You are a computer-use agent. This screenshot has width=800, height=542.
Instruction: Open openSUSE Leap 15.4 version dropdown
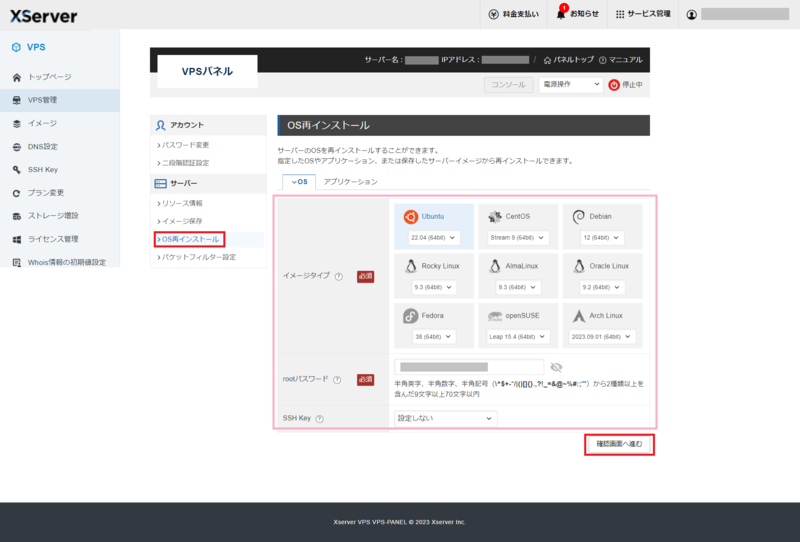517,337
